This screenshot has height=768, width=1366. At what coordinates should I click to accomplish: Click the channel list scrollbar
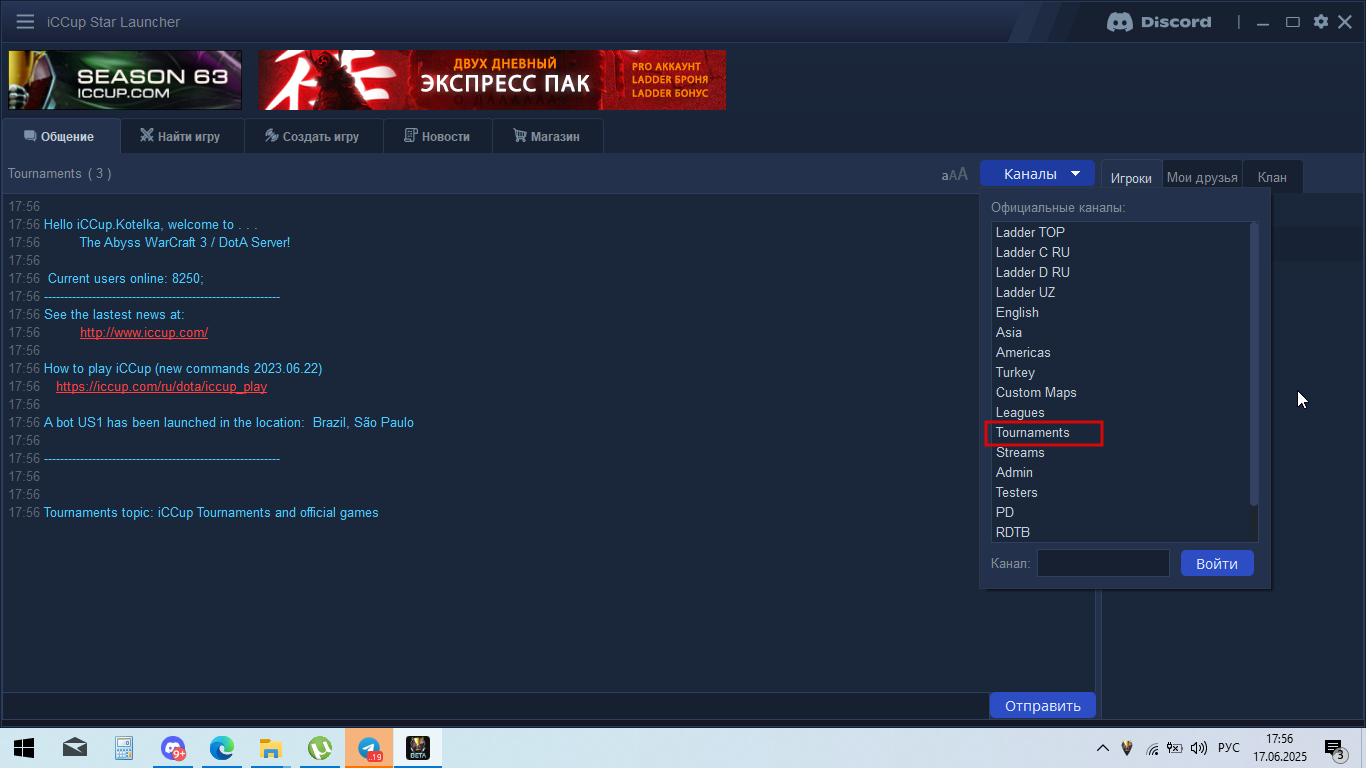pos(1255,365)
